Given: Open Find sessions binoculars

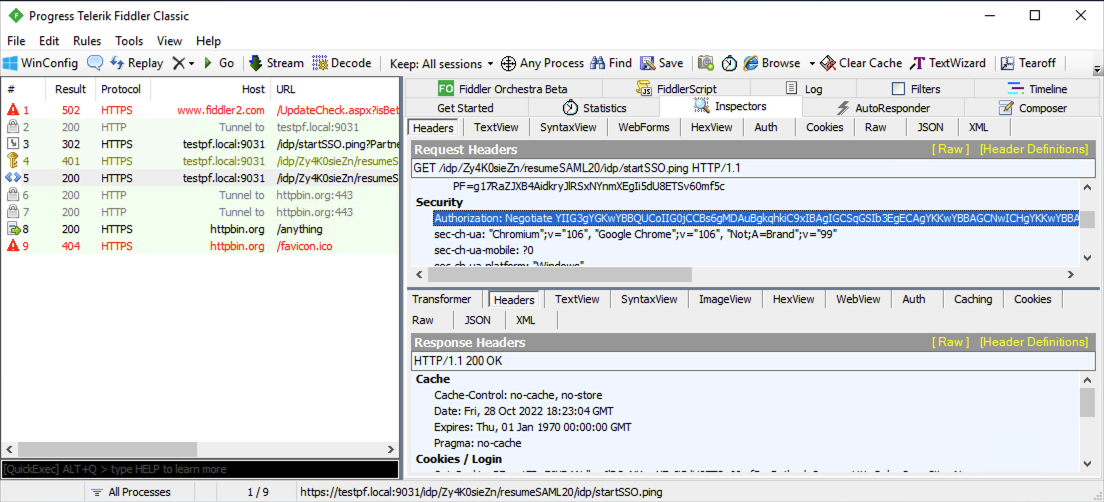Looking at the screenshot, I should pos(611,63).
